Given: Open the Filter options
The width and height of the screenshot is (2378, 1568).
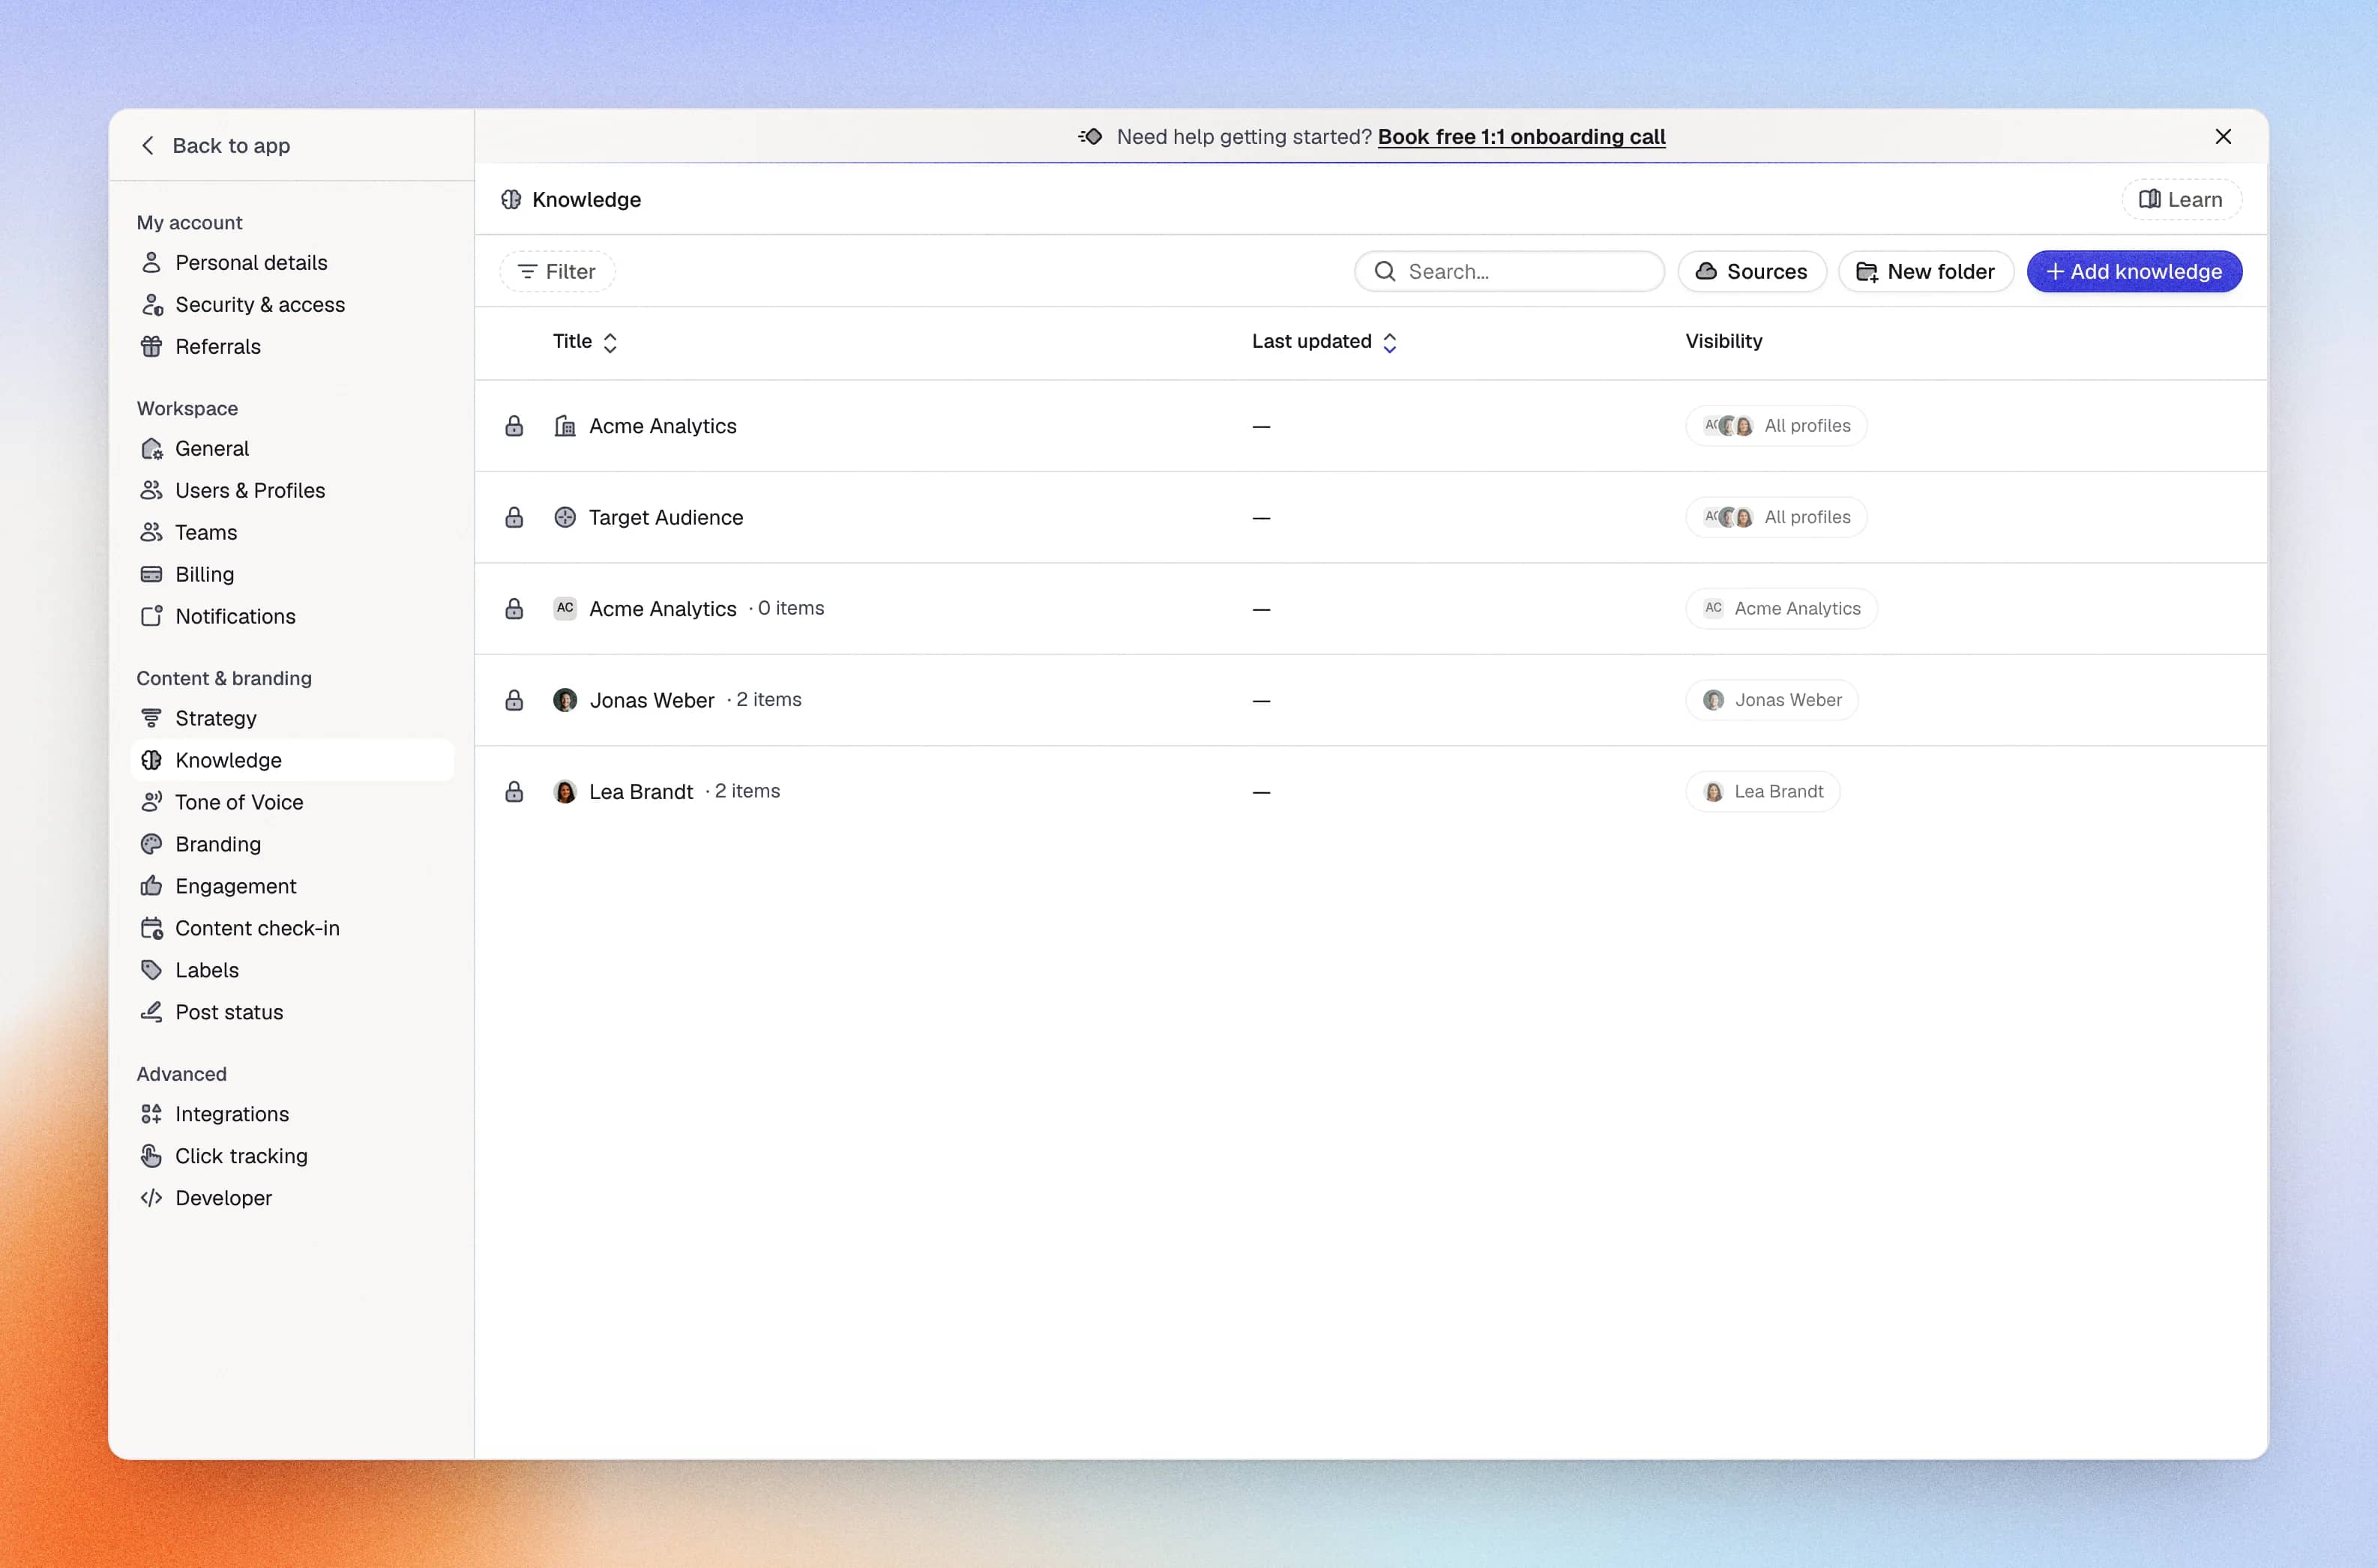Looking at the screenshot, I should (x=557, y=271).
